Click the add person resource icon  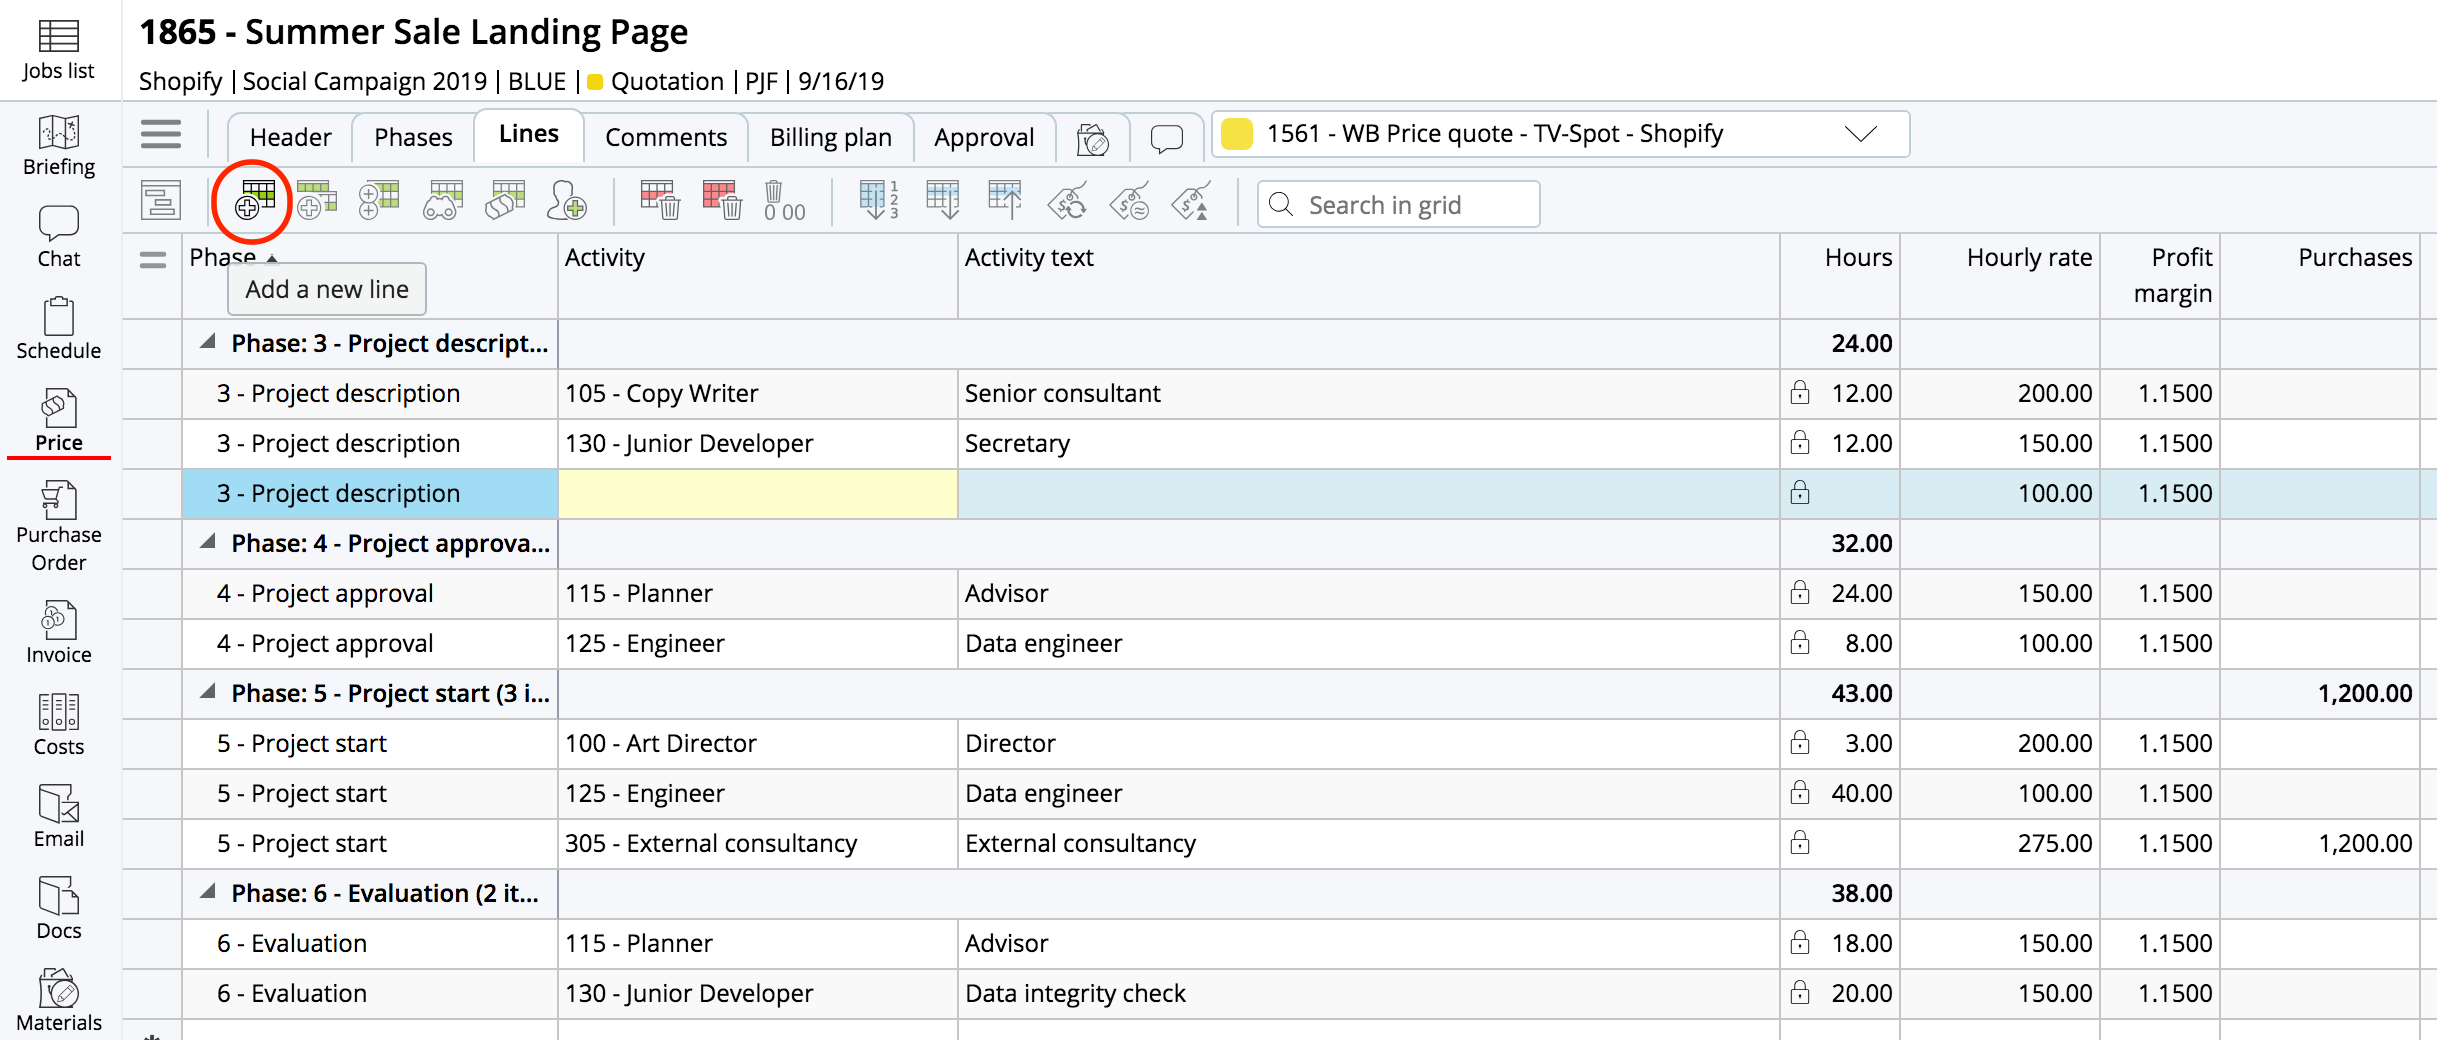pyautogui.click(x=566, y=201)
